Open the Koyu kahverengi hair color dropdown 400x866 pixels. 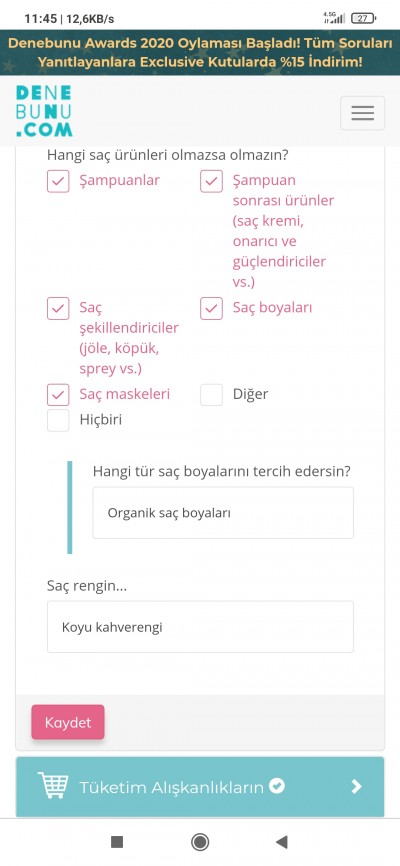(x=200, y=627)
